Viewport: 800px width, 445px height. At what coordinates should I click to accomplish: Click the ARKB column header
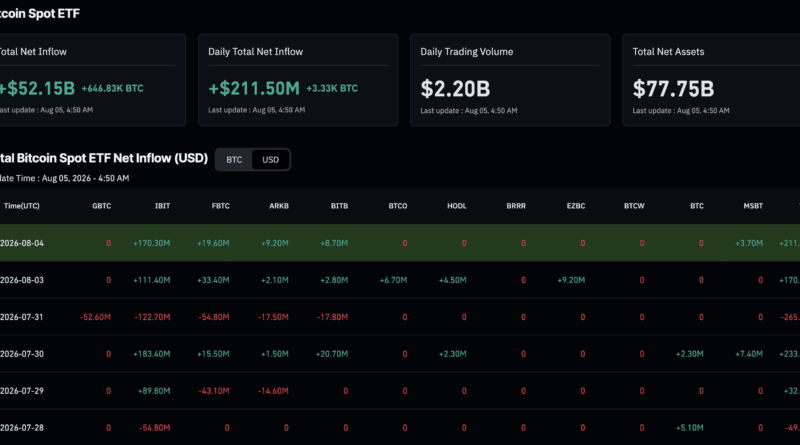[279, 206]
